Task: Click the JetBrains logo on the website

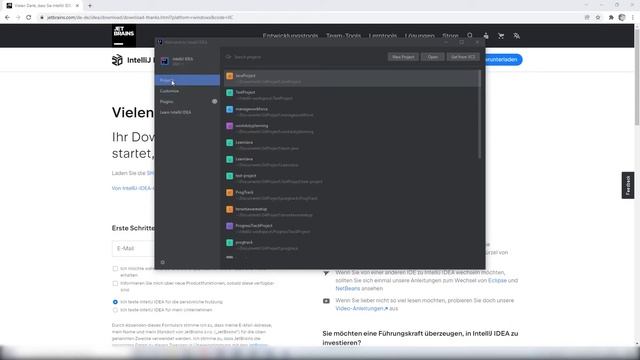Action: 124,36
